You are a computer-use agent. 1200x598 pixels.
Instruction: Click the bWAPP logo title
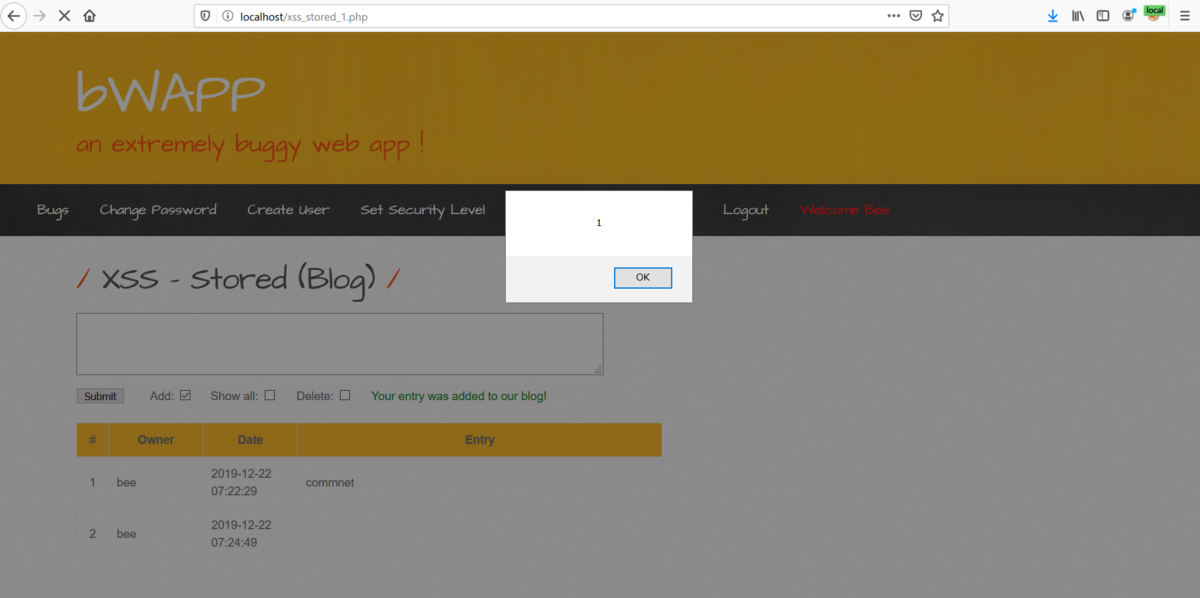click(171, 93)
